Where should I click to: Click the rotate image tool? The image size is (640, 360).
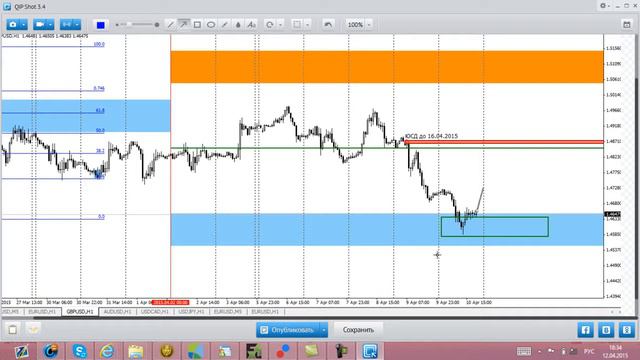coord(269,25)
